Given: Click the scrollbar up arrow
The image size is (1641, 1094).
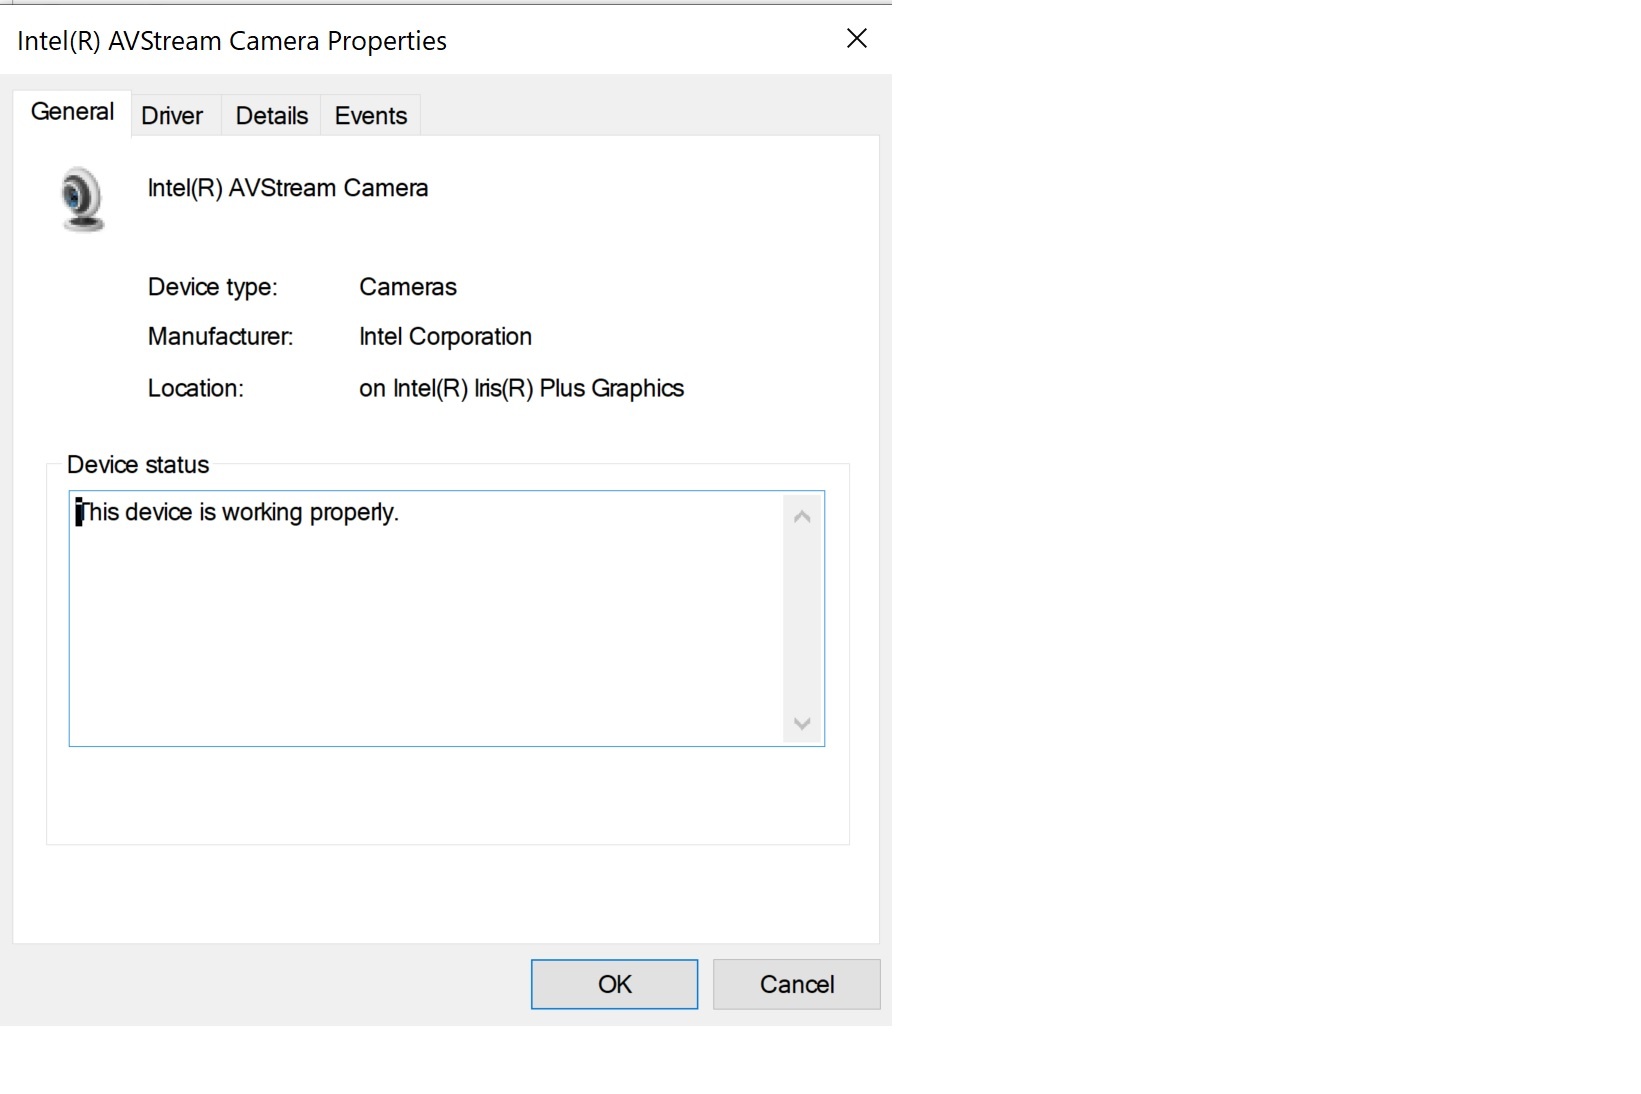Looking at the screenshot, I should click(x=801, y=515).
